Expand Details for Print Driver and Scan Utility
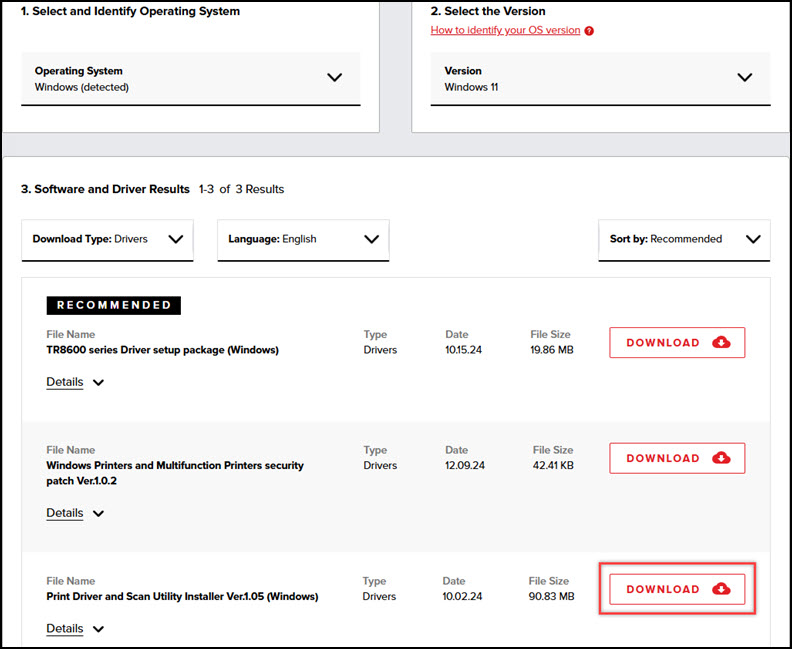792x649 pixels. tap(65, 629)
